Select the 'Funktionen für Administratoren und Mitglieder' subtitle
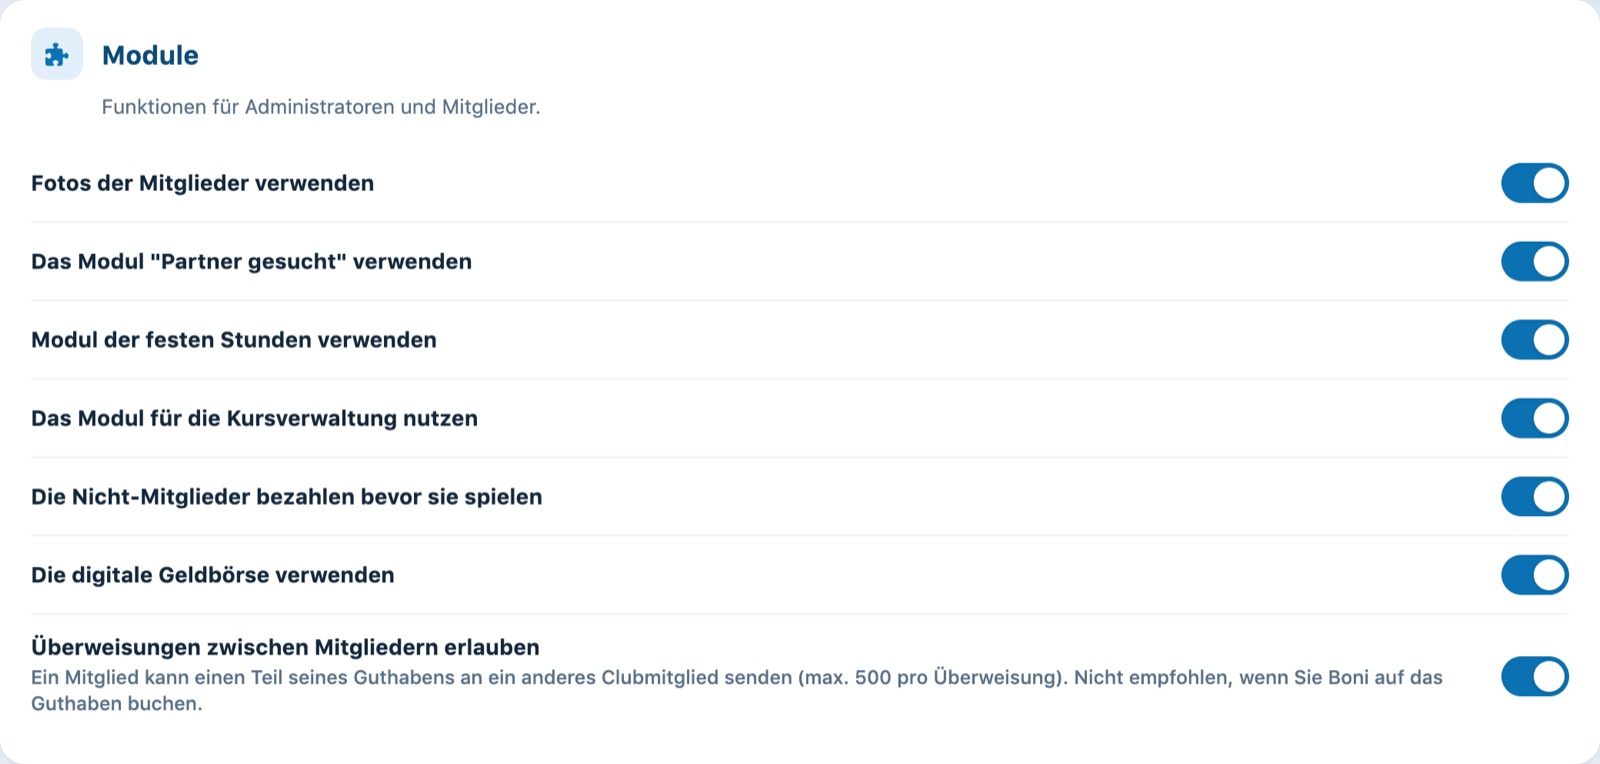The width and height of the screenshot is (1600, 764). click(x=321, y=107)
